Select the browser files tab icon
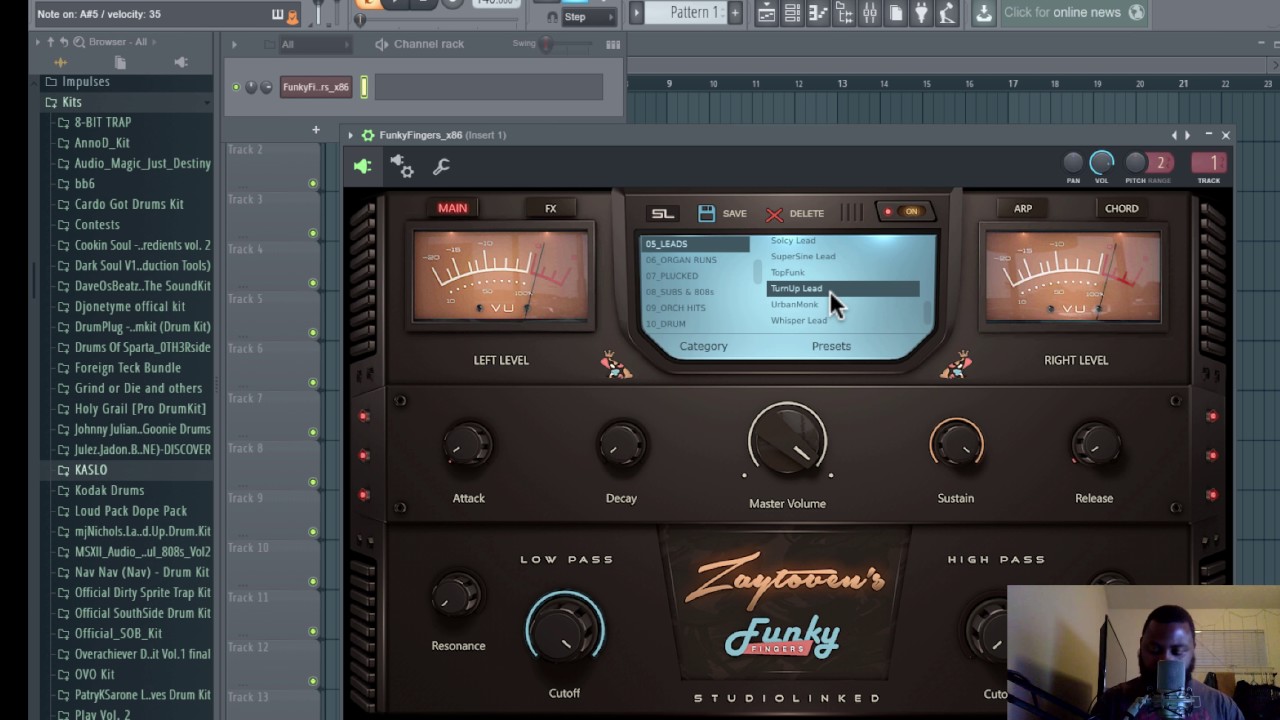This screenshot has width=1280, height=720. [120, 62]
